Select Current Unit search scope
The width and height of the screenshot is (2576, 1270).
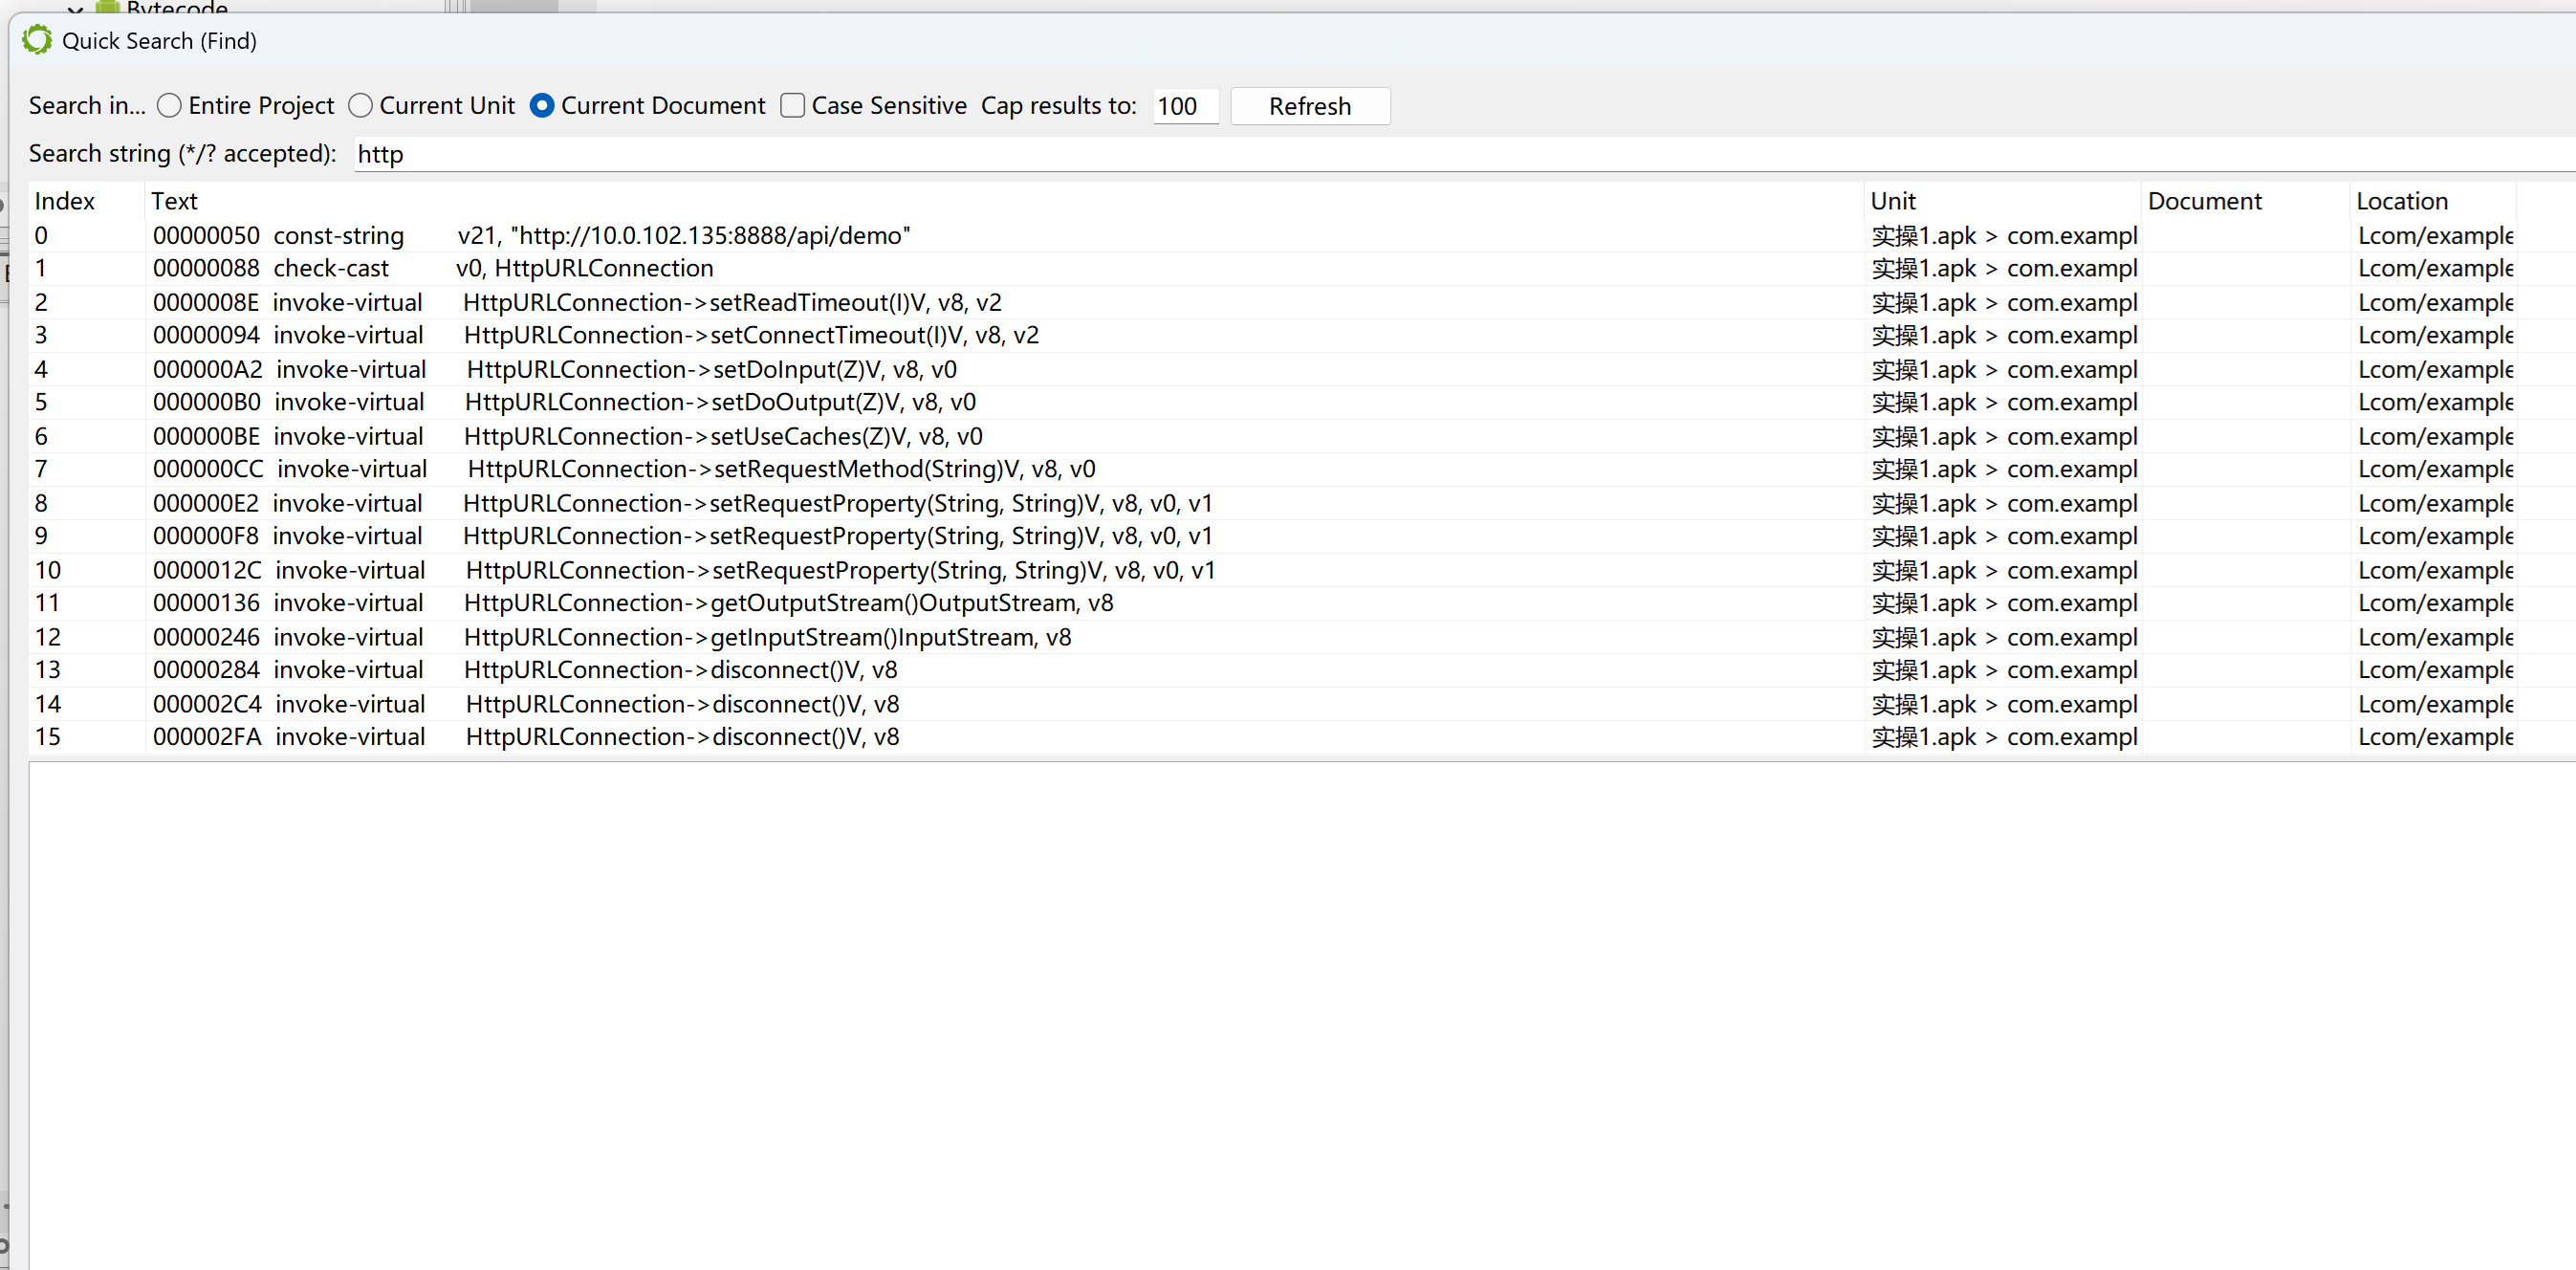click(360, 106)
